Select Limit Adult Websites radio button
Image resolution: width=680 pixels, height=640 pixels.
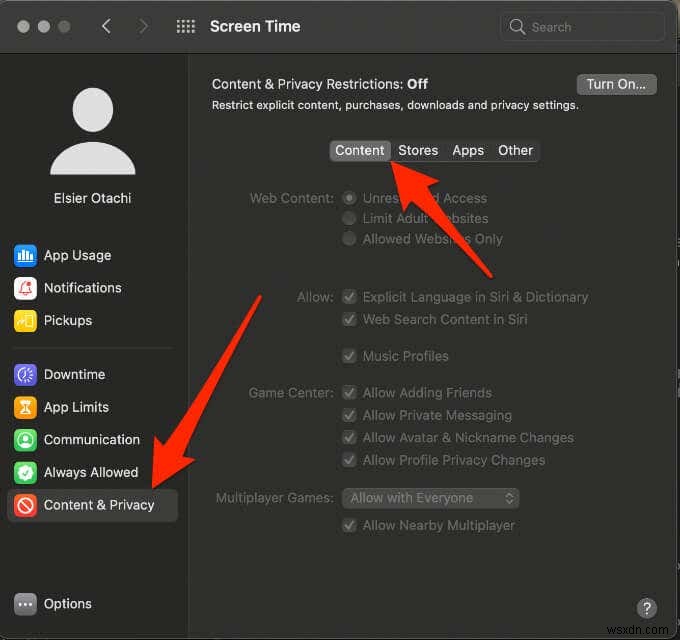pyautogui.click(x=349, y=219)
